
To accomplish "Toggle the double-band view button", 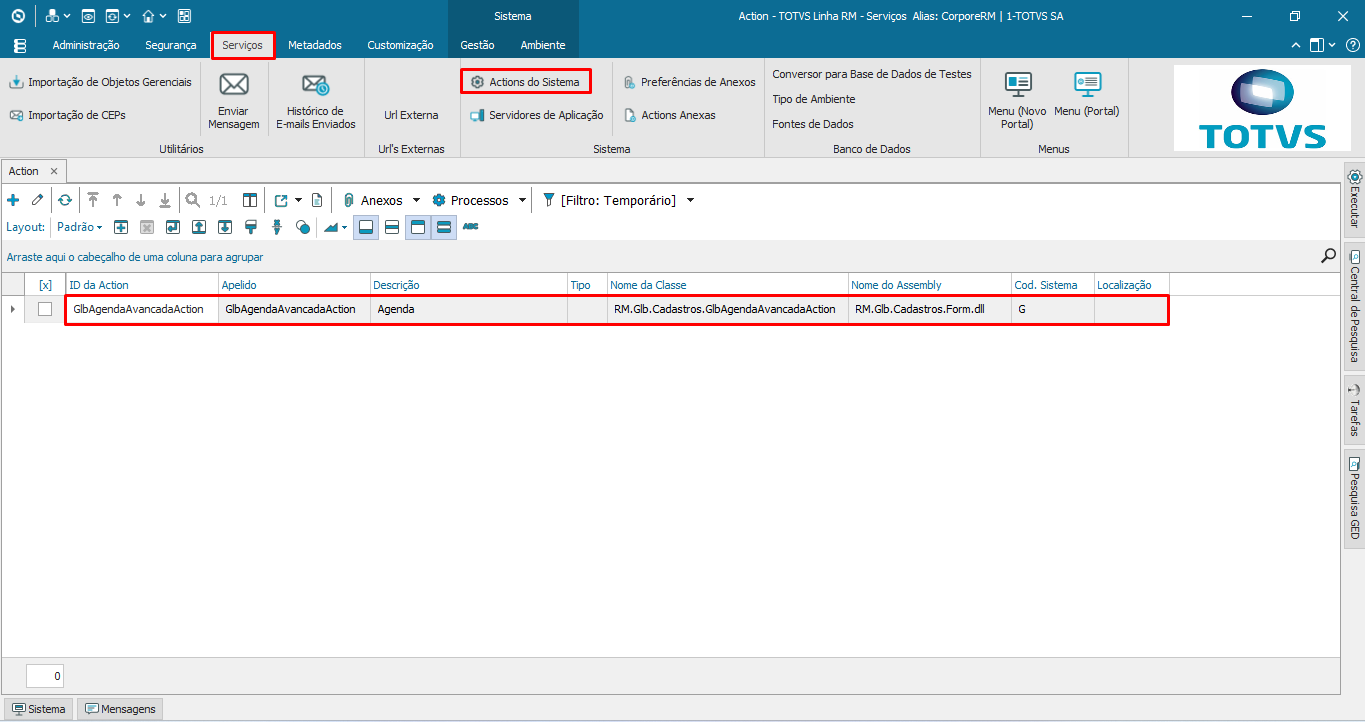I will click(x=444, y=227).
